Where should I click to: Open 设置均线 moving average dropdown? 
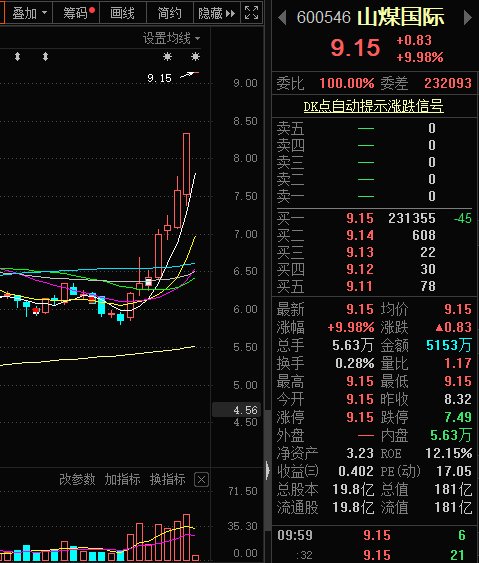[x=171, y=38]
